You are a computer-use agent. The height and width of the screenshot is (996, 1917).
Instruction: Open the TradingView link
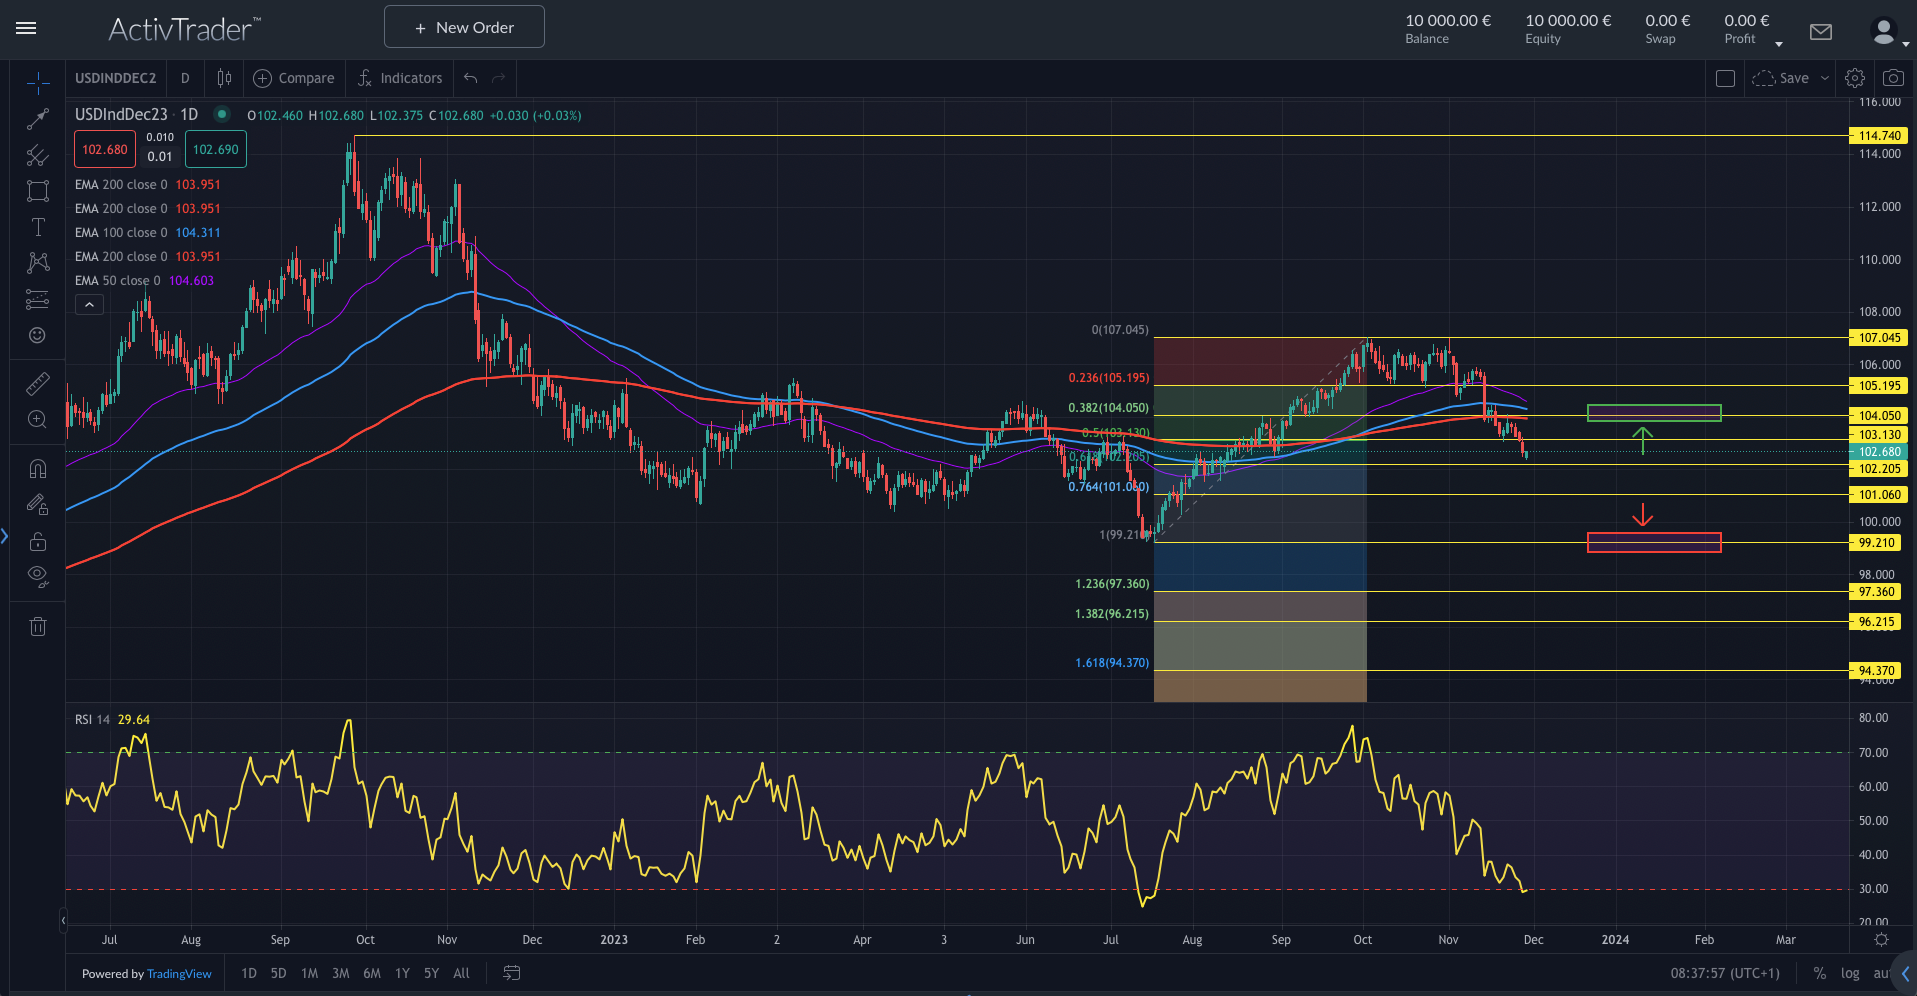coord(179,974)
